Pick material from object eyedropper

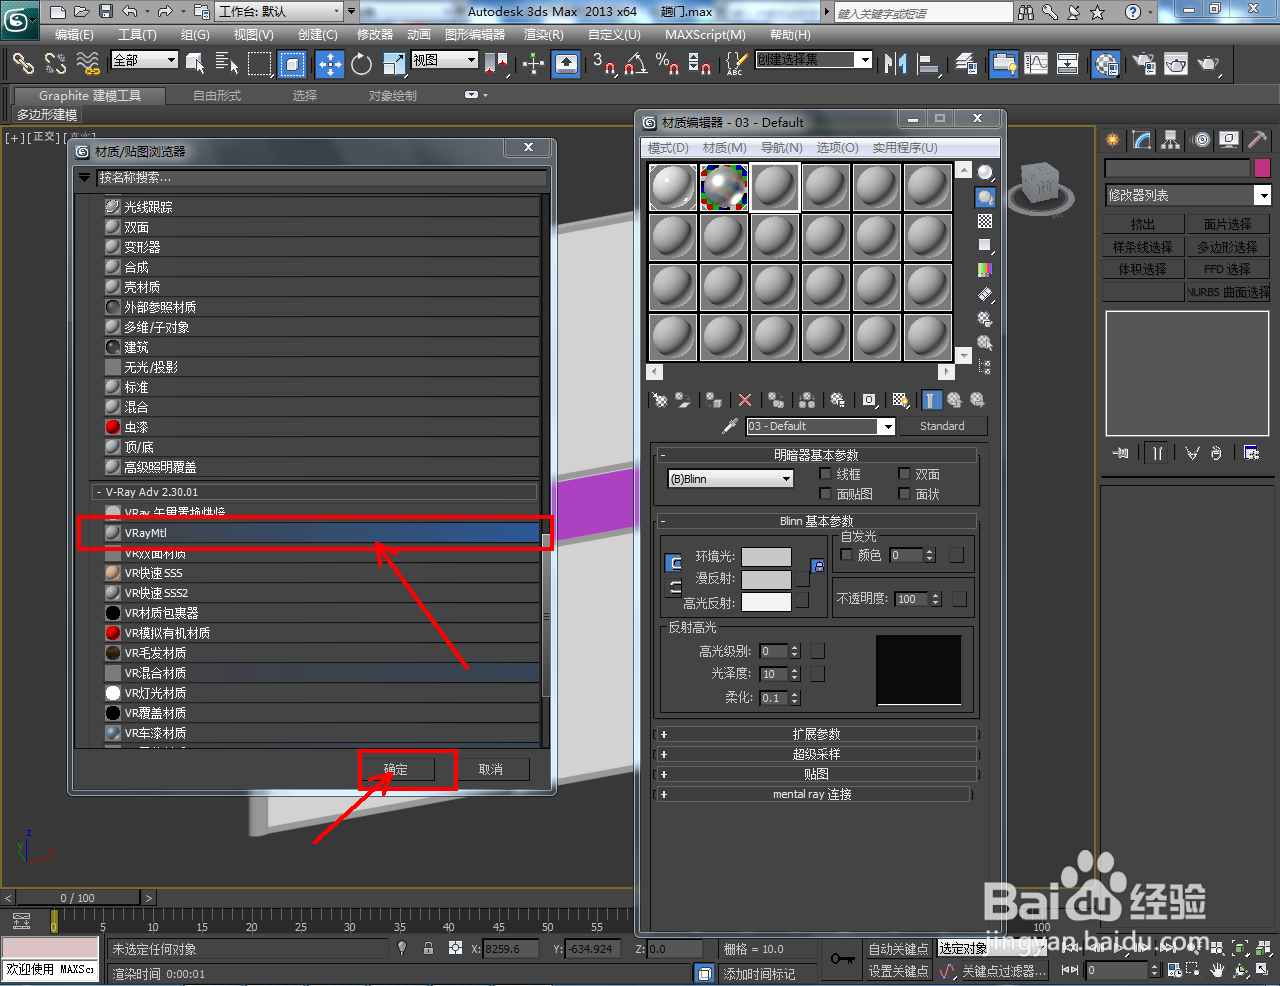730,426
